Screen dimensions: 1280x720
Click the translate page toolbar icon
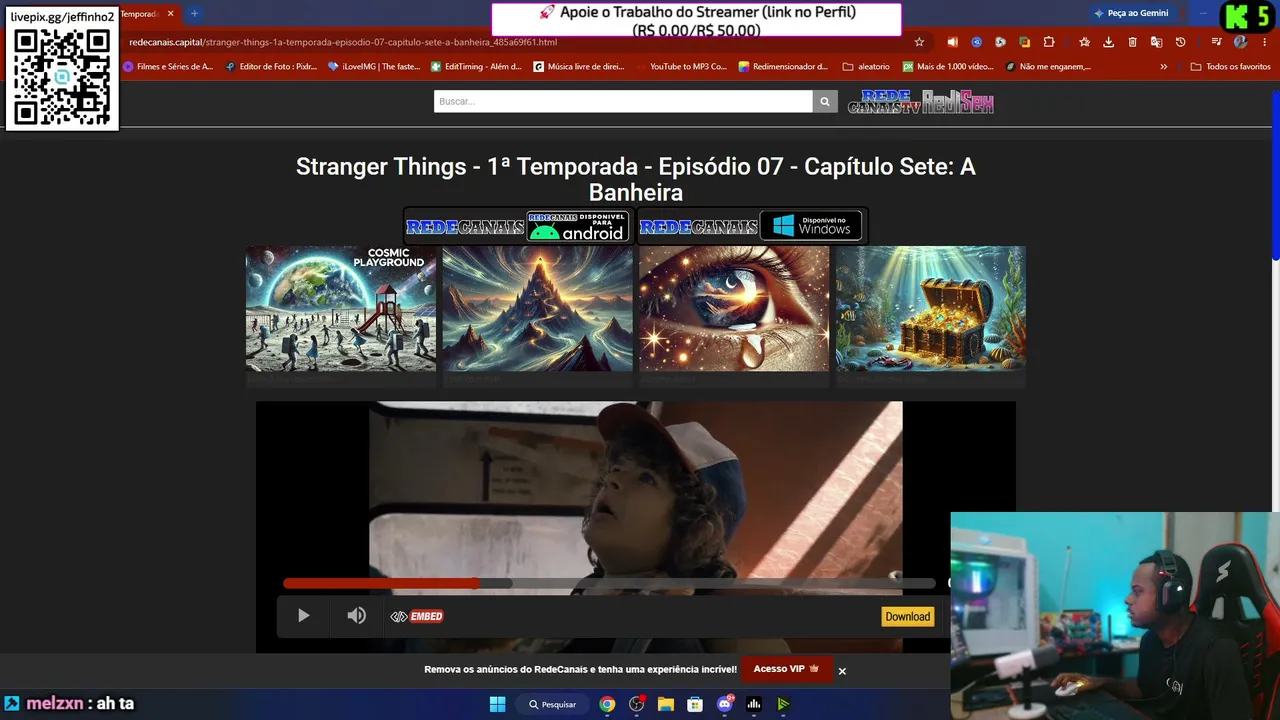[1156, 42]
